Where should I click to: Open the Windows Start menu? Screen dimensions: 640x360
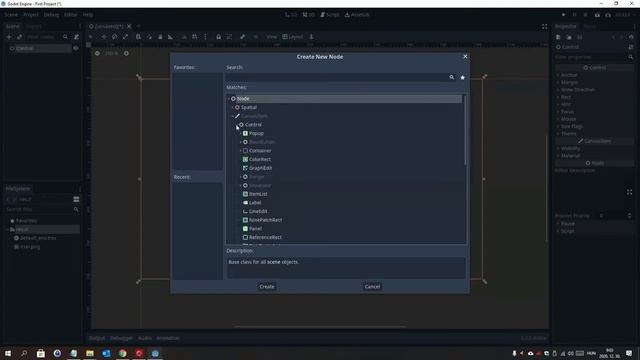point(8,353)
